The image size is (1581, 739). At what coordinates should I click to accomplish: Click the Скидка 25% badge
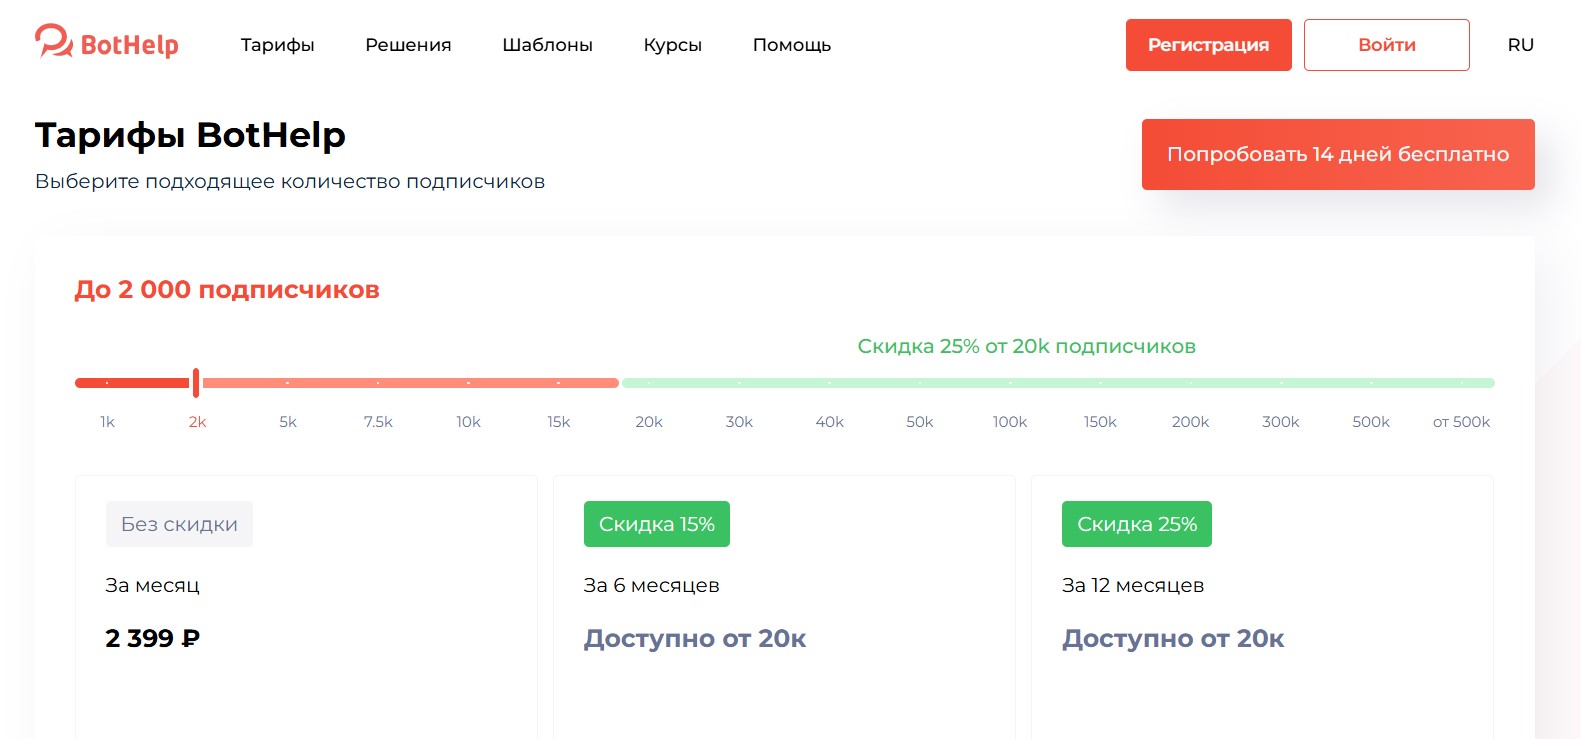[x=1136, y=524]
